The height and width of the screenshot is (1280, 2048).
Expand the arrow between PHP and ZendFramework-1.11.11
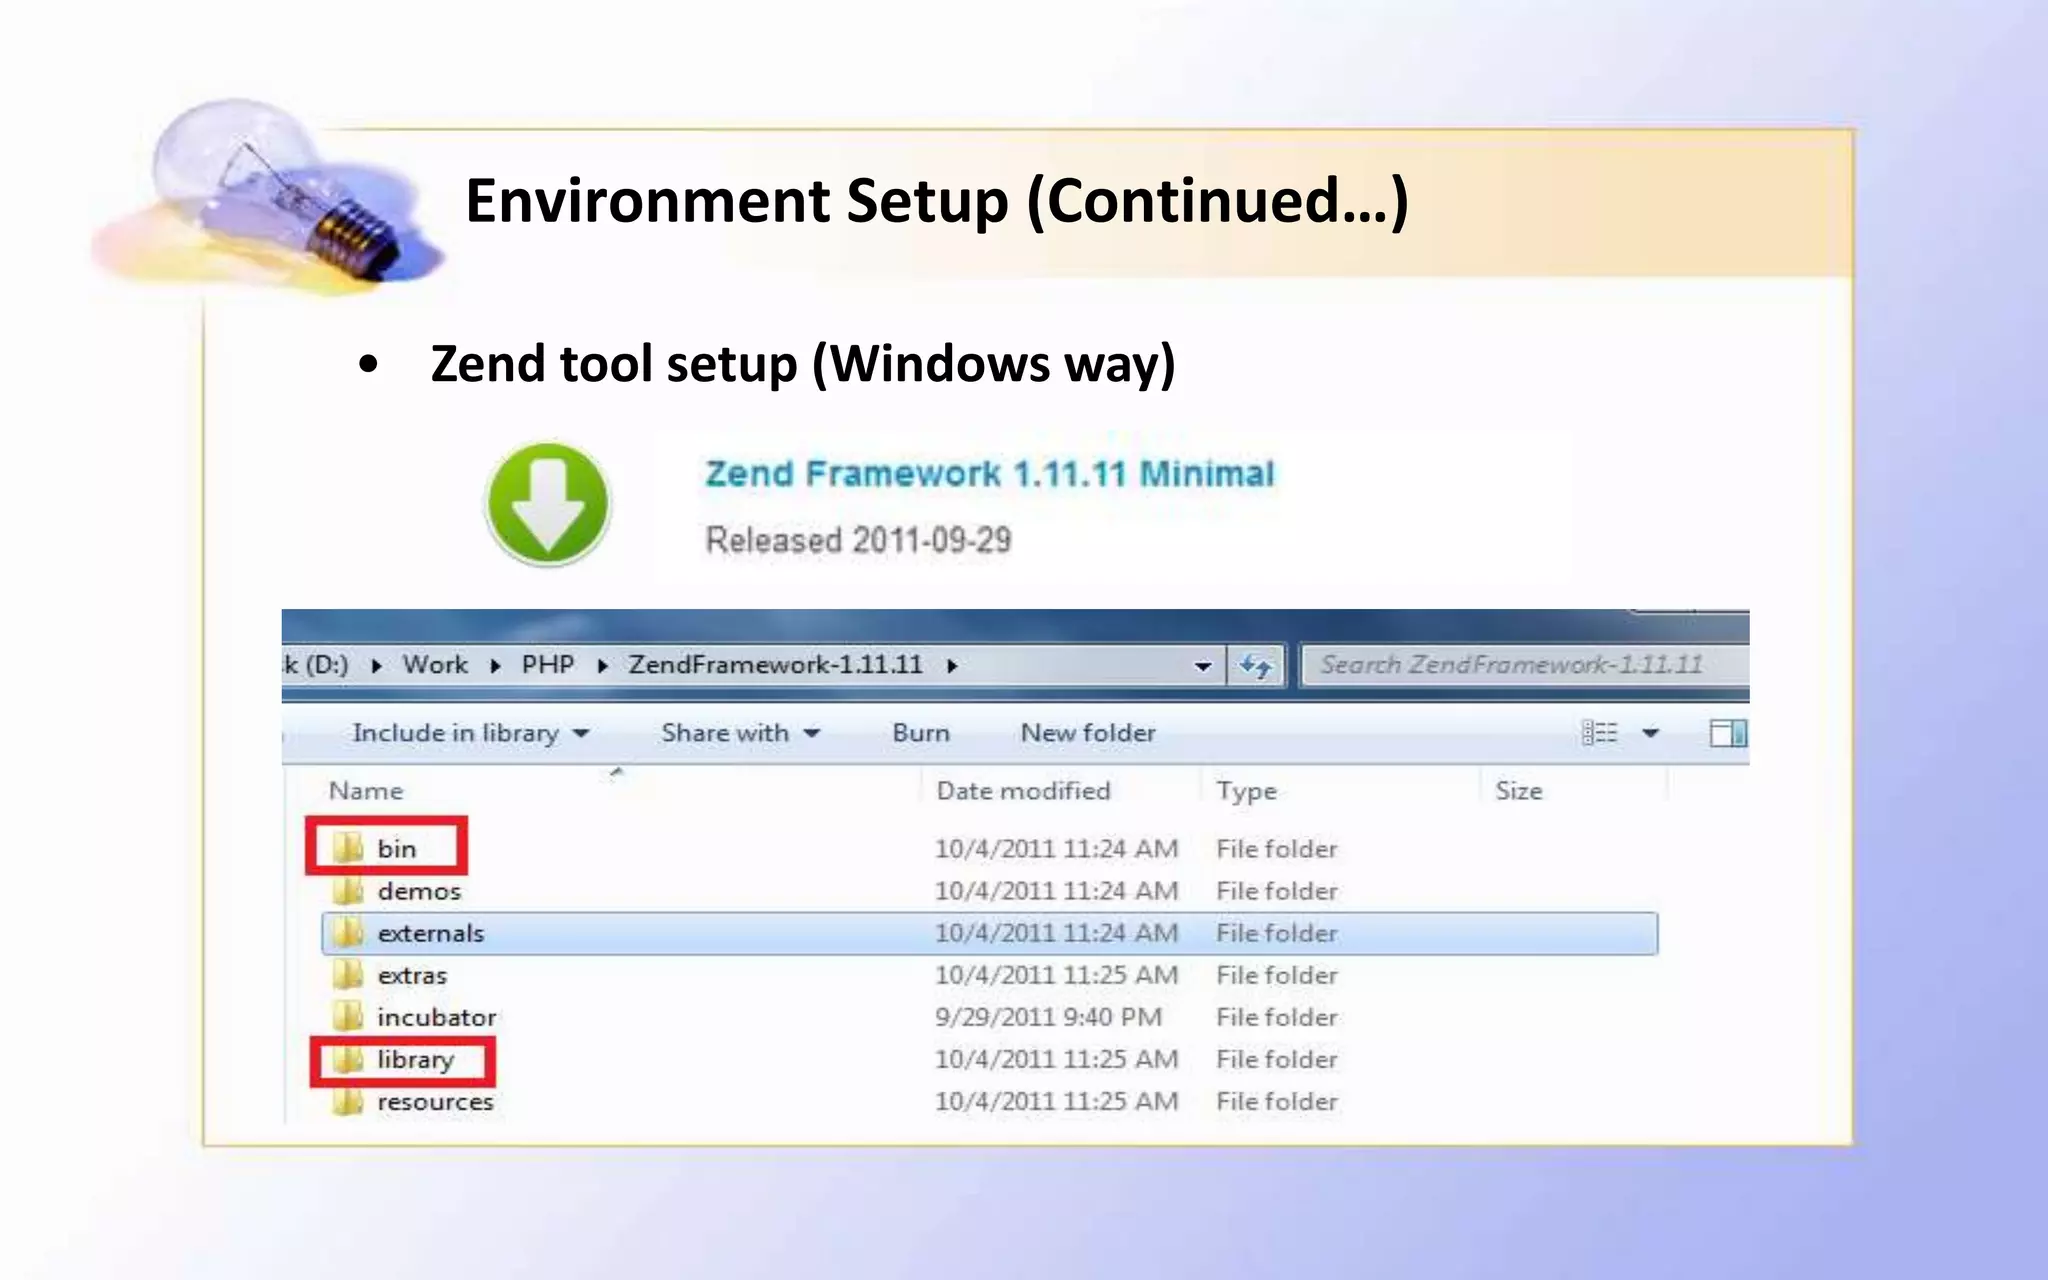pyautogui.click(x=602, y=666)
